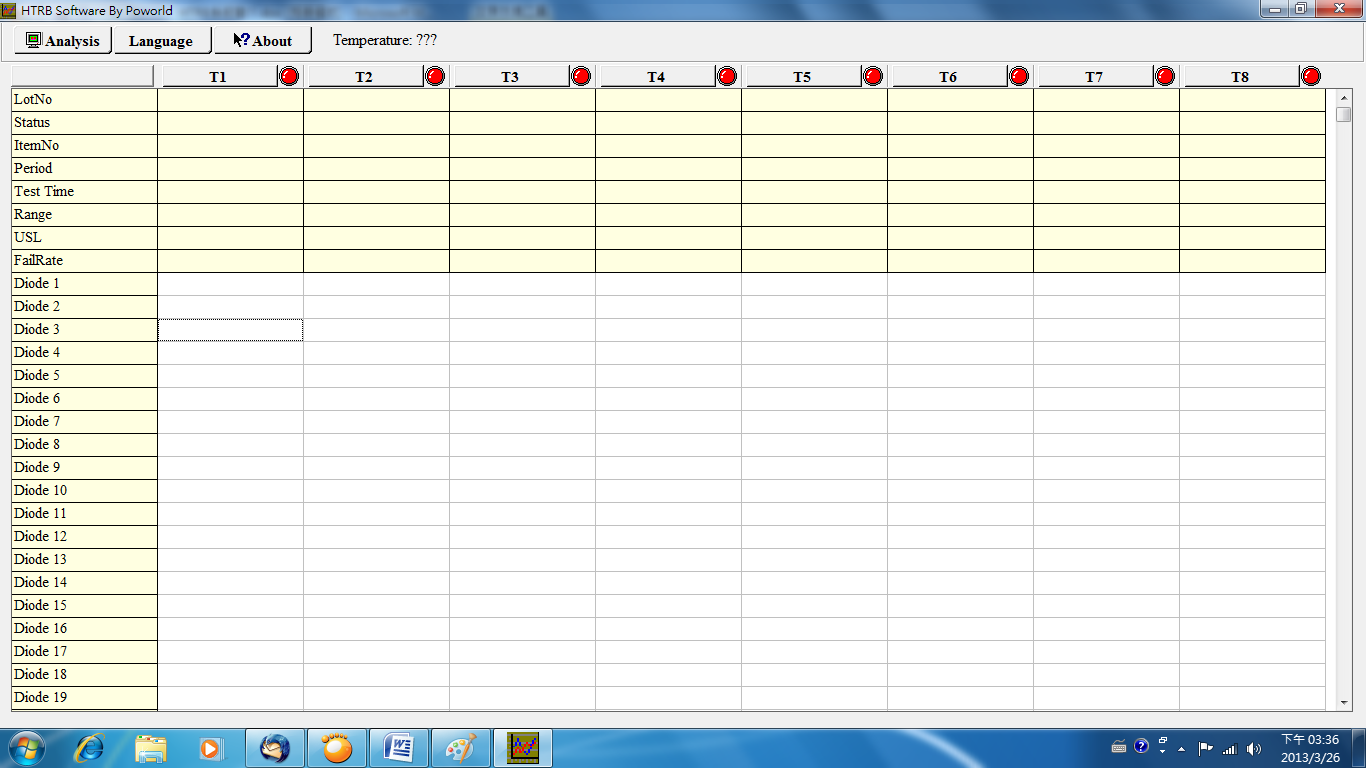Click the scroll down arrow of the grid
Viewport: 1366px width, 768px height.
click(x=1343, y=703)
